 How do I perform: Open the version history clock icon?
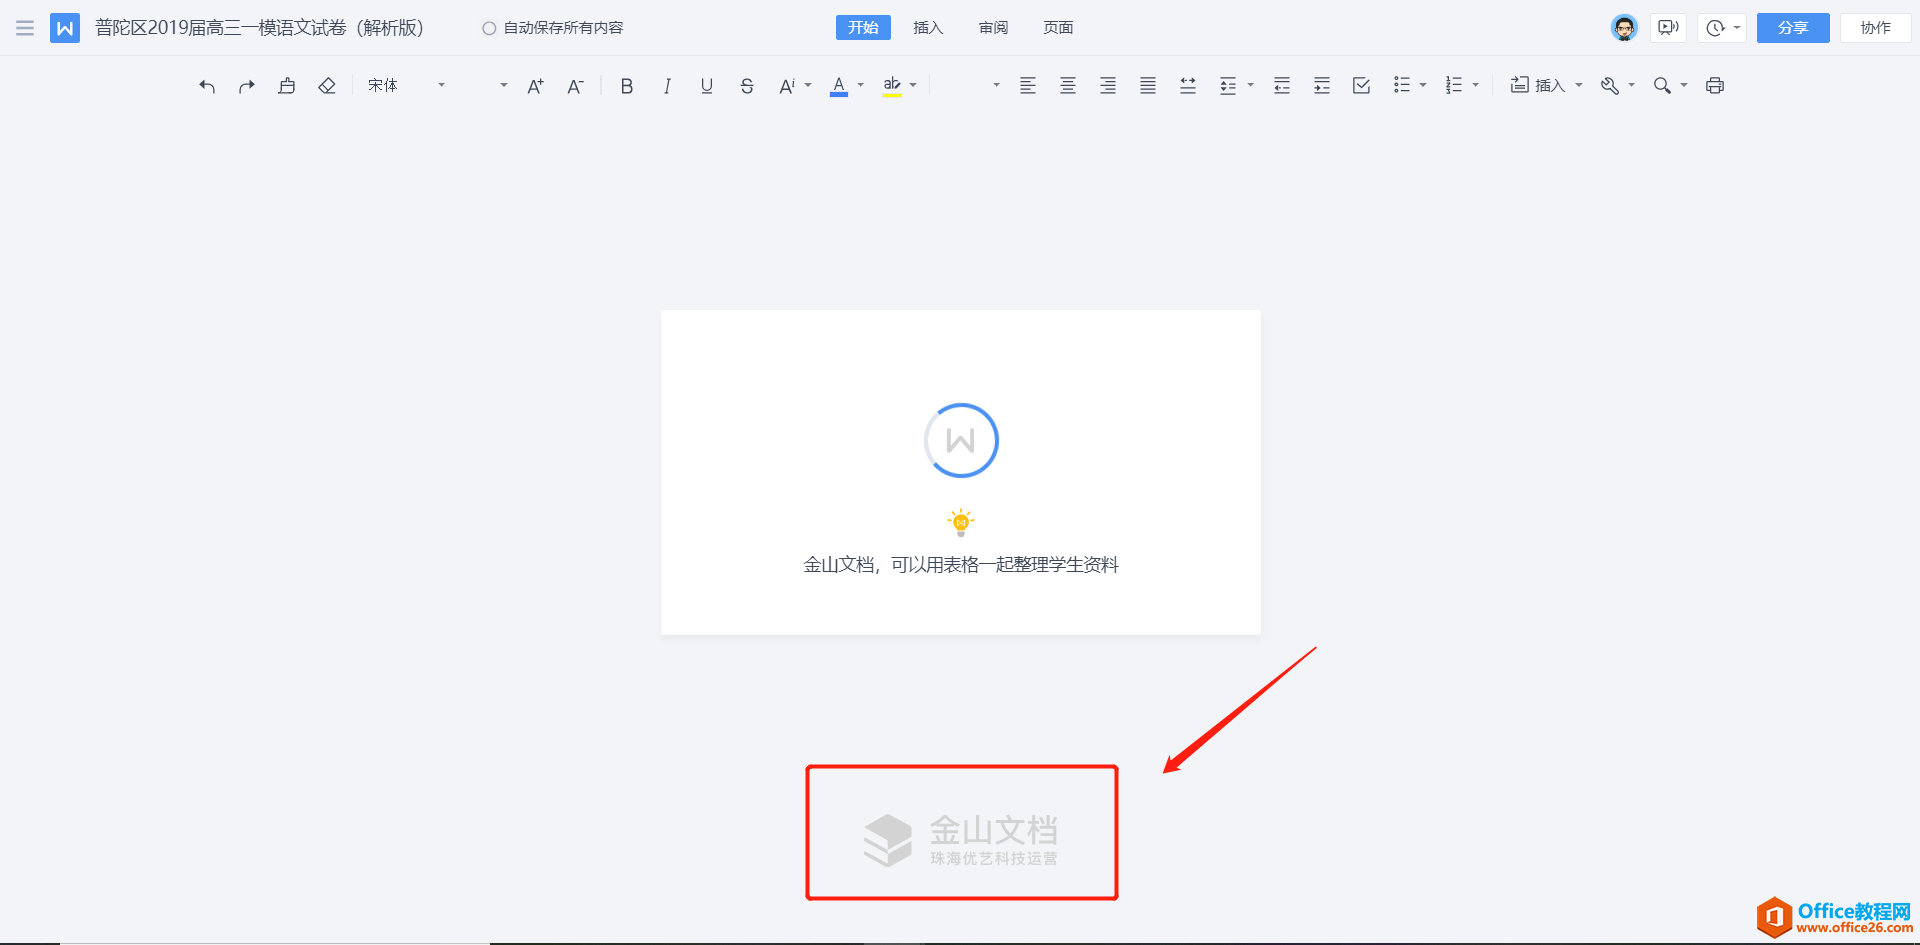[1715, 28]
